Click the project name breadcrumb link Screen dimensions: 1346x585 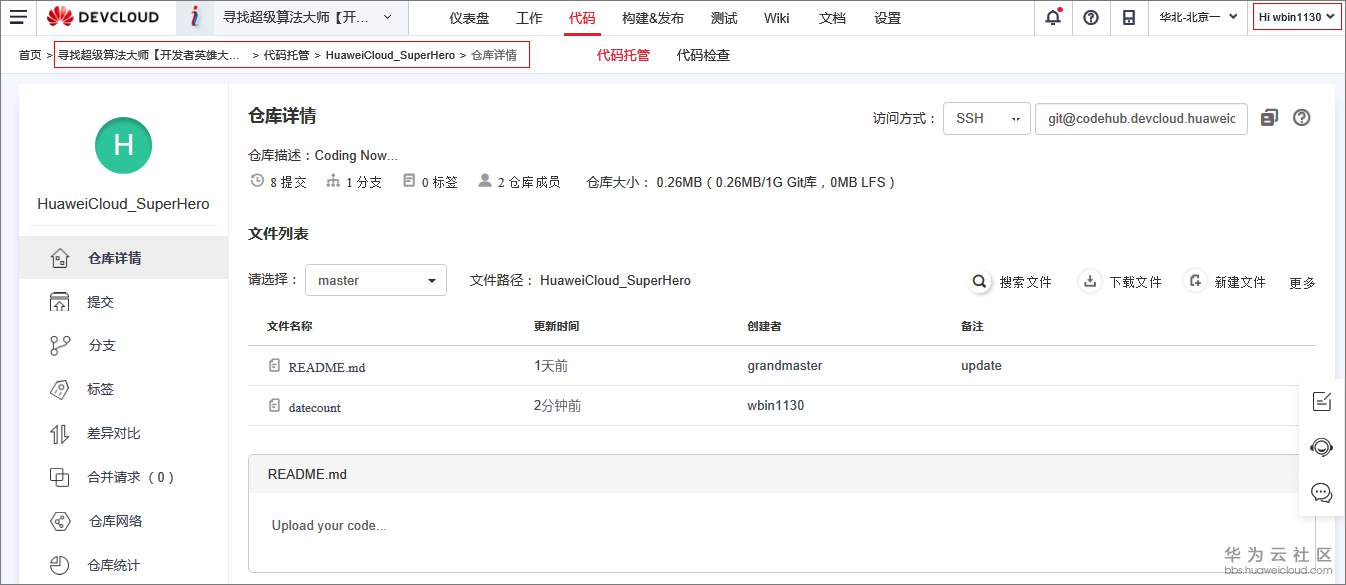(x=150, y=55)
